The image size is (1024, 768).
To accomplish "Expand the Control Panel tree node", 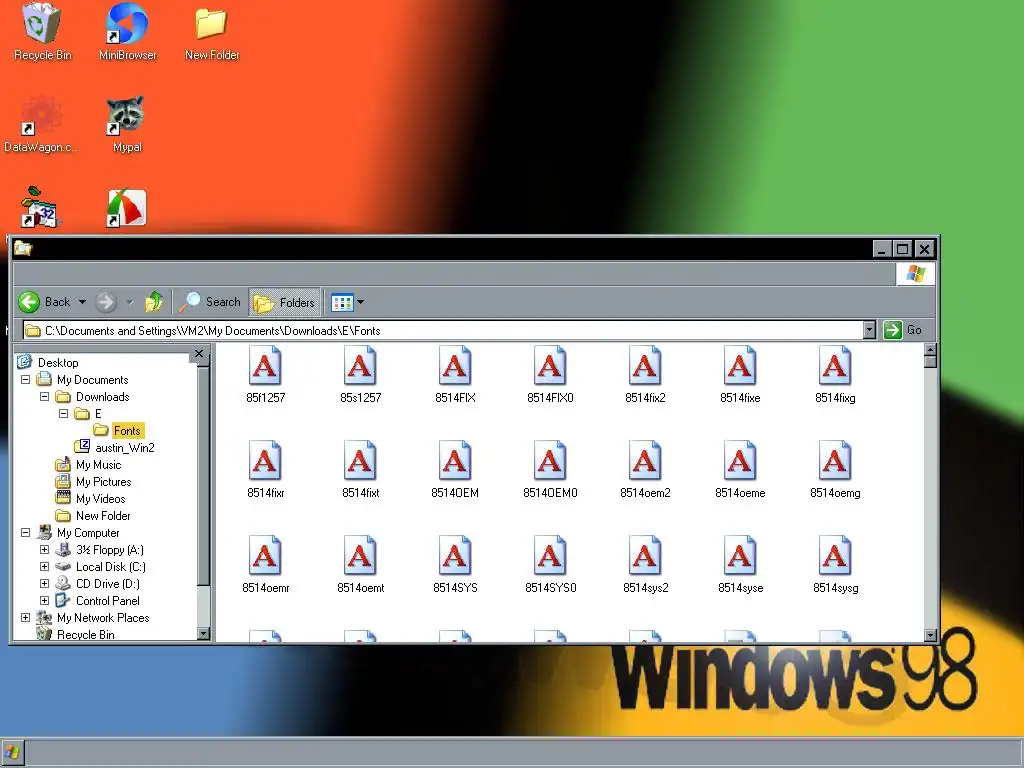I will (44, 600).
